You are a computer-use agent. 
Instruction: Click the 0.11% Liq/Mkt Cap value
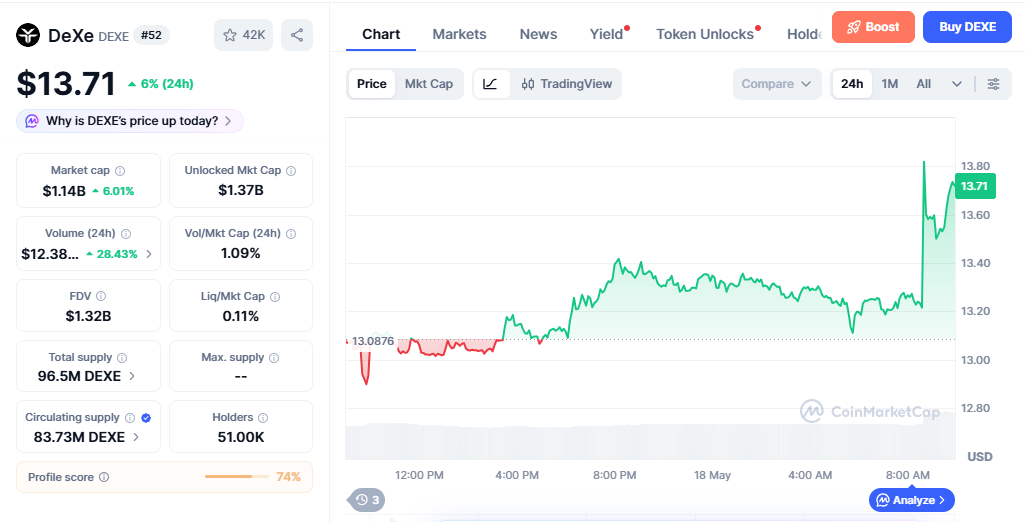click(241, 316)
